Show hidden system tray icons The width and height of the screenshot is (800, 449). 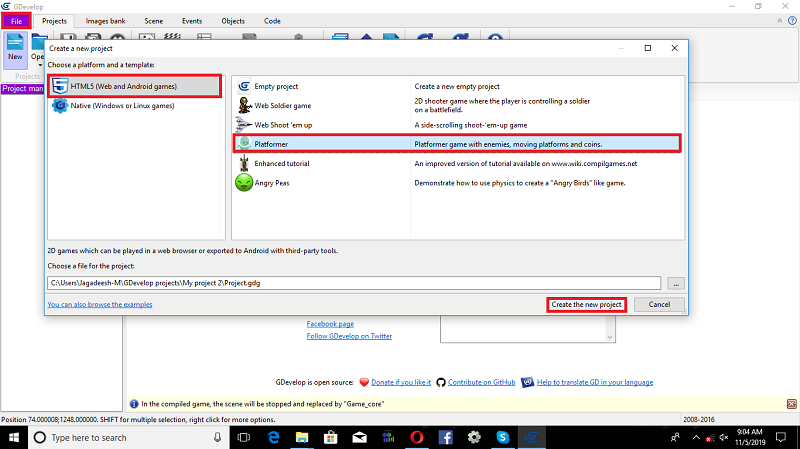tap(696, 438)
